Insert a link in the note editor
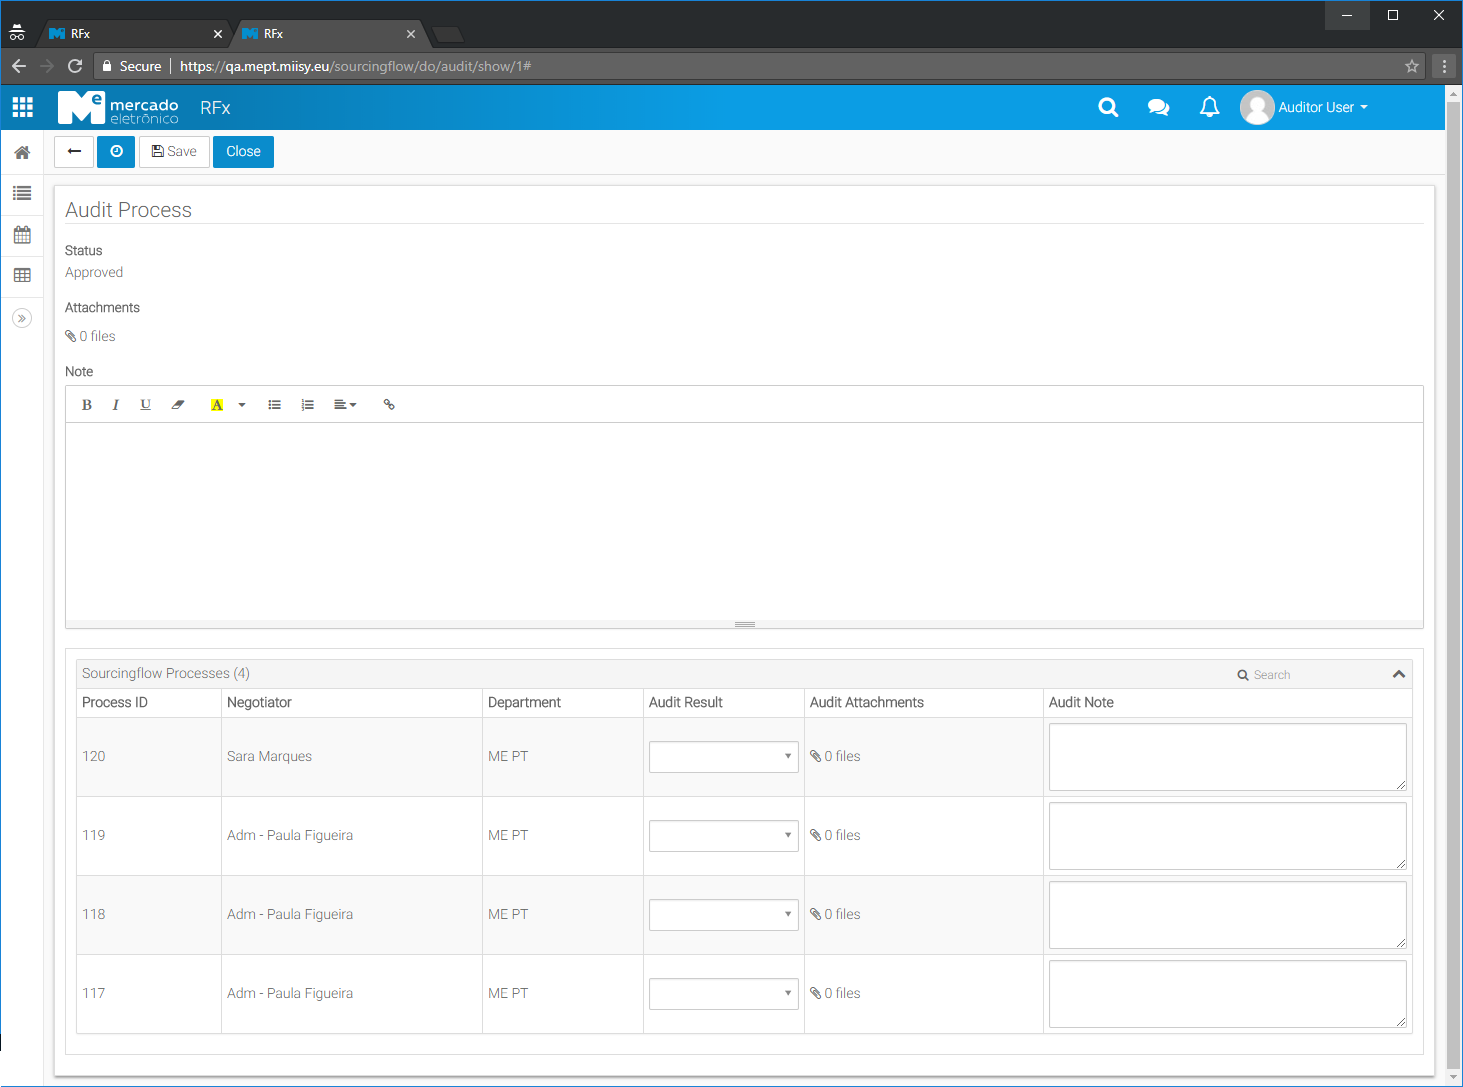This screenshot has width=1463, height=1087. coord(389,405)
